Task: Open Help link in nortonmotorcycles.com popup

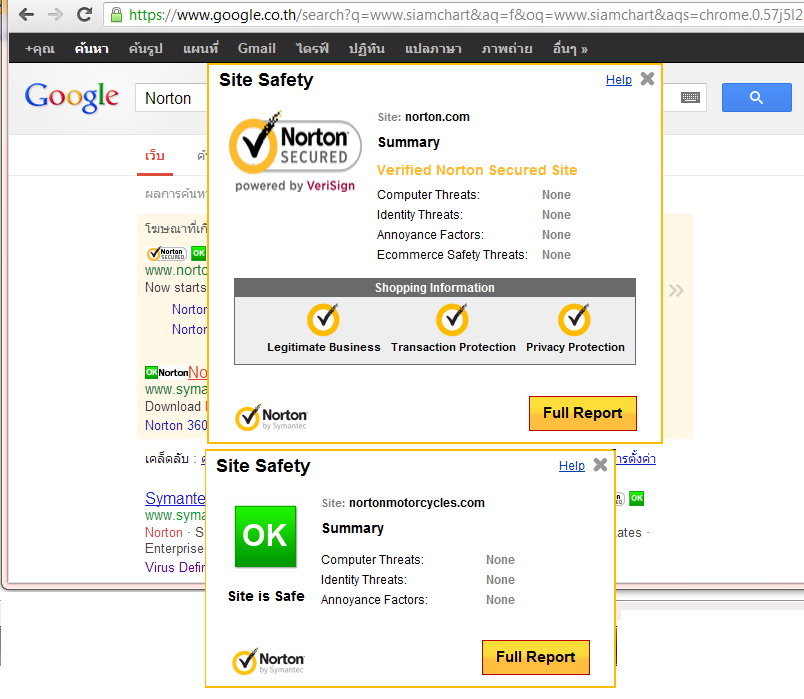Action: (572, 466)
